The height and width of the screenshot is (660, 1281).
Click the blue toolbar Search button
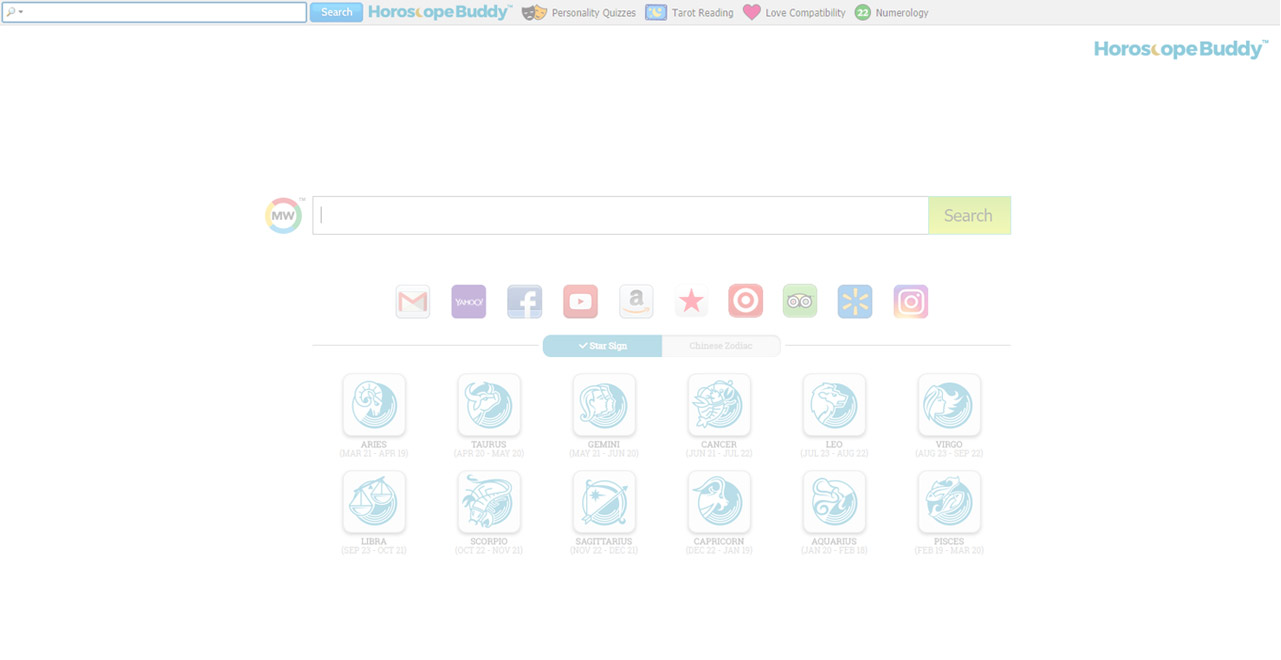pos(336,12)
